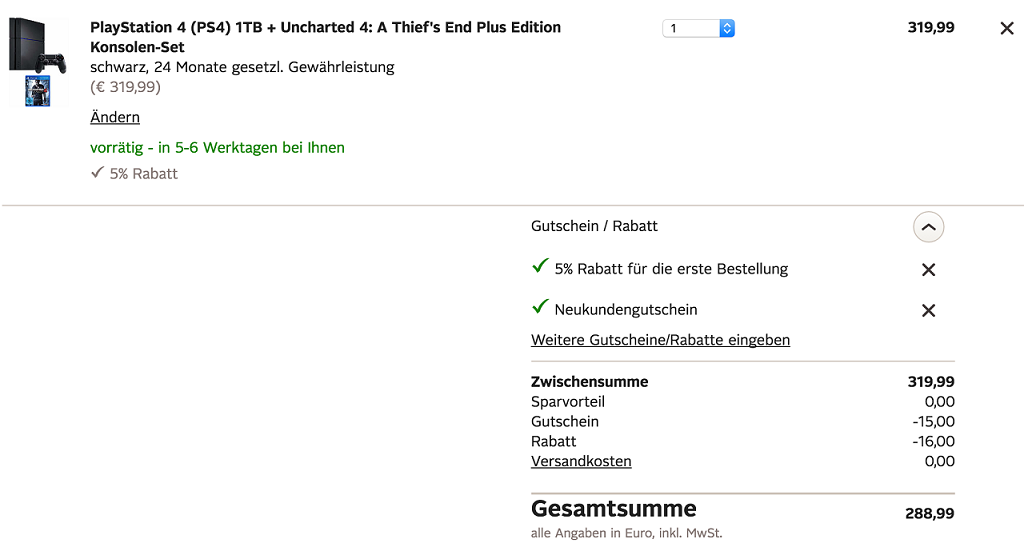This screenshot has width=1024, height=551.
Task: Click the 288,99 total amount
Action: point(929,513)
